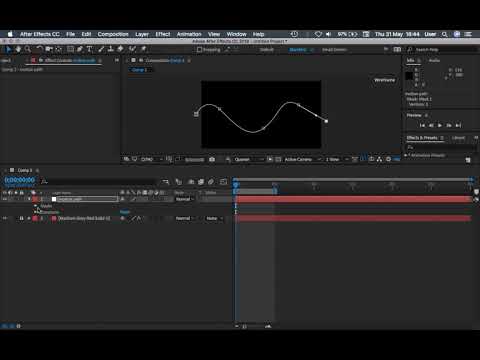
Task: Enable the Snapping checkbox
Action: tap(199, 50)
